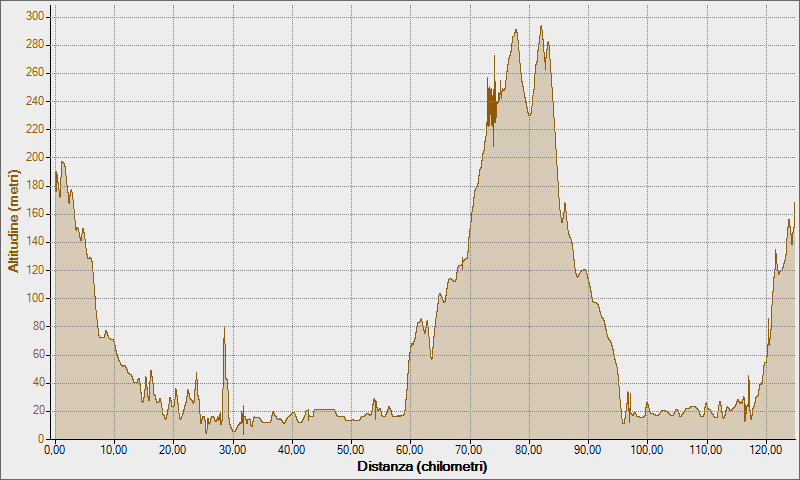Image resolution: width=800 pixels, height=480 pixels.
Task: Click the 100 altitude tick label
Action: [x=35, y=298]
